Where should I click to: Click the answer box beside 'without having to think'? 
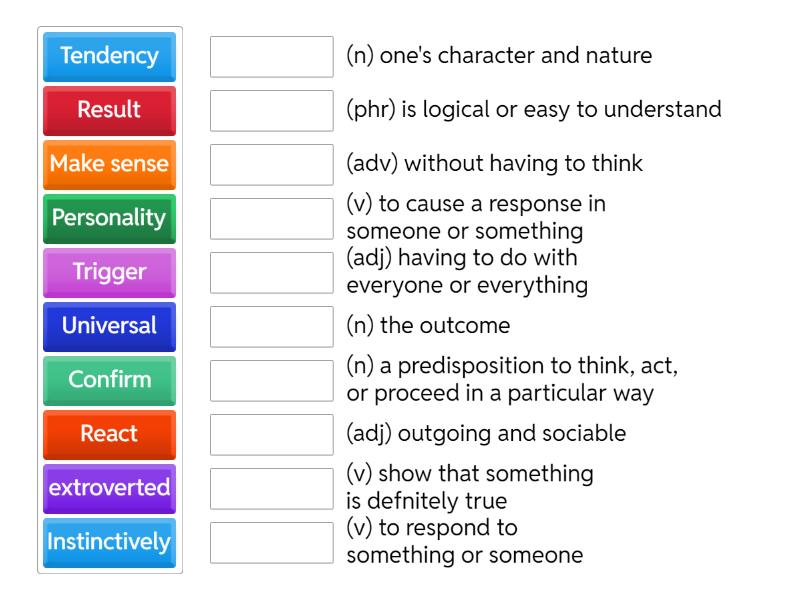pyautogui.click(x=272, y=165)
